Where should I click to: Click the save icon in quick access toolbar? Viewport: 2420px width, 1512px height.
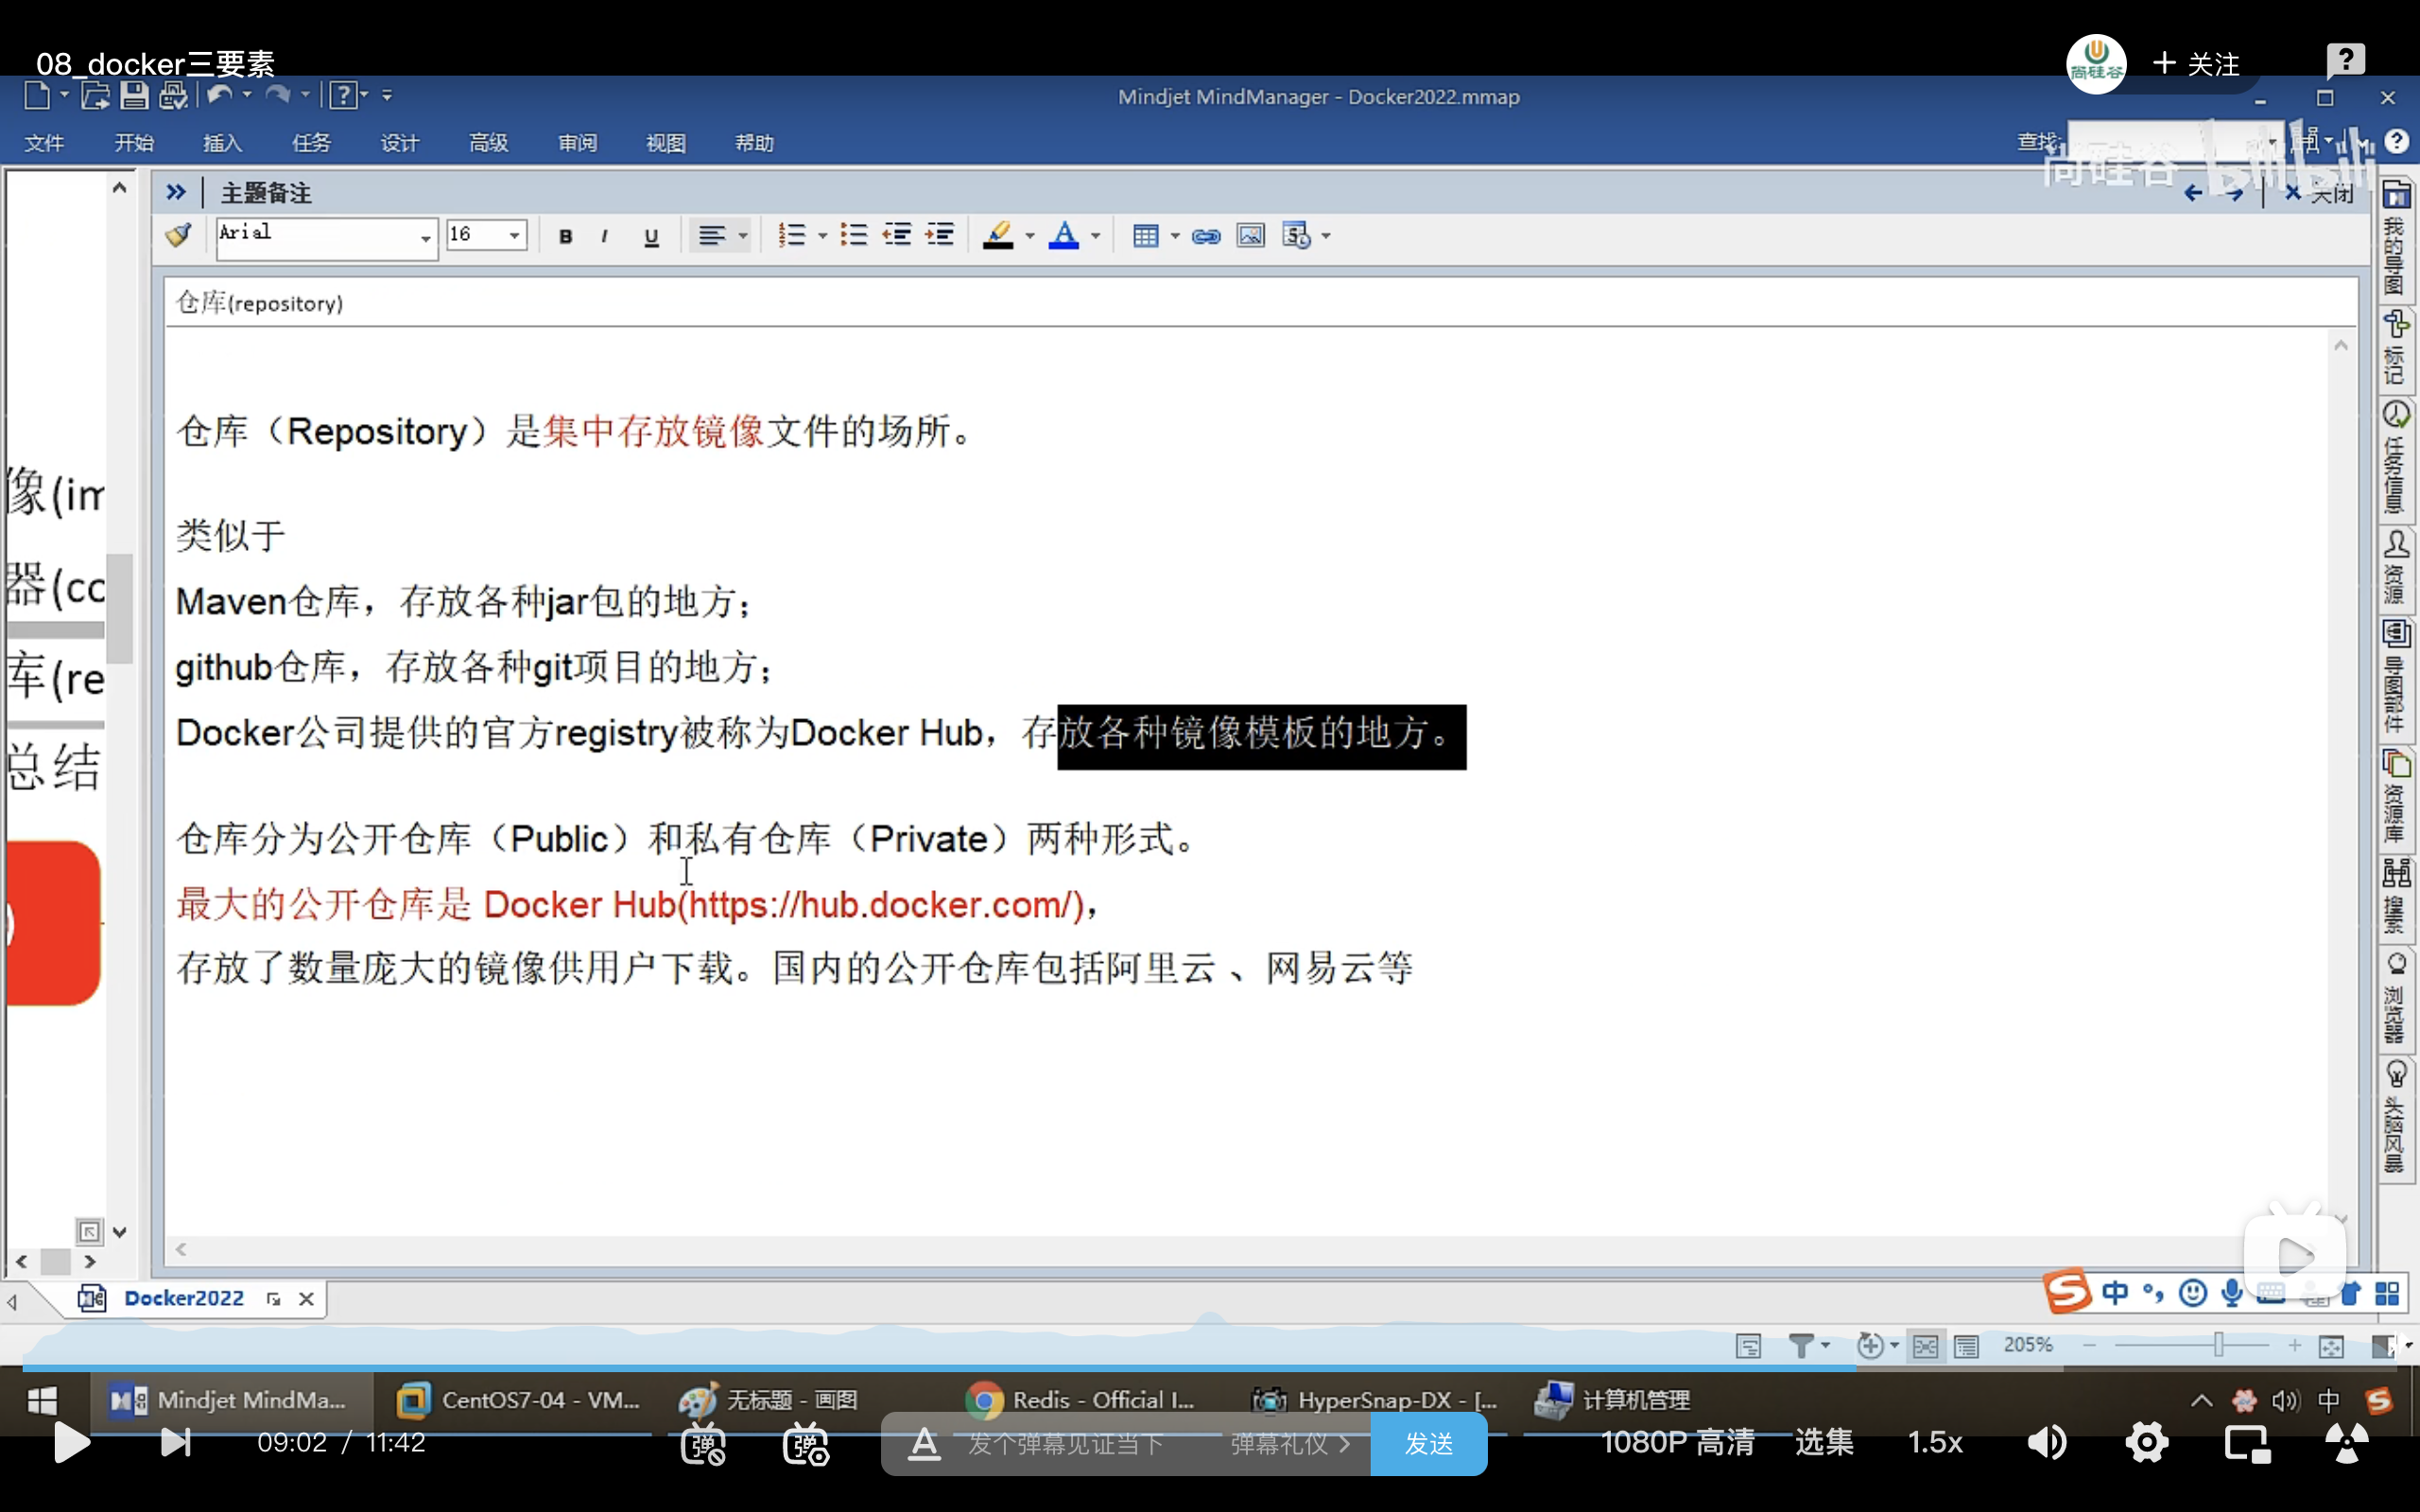(x=134, y=96)
